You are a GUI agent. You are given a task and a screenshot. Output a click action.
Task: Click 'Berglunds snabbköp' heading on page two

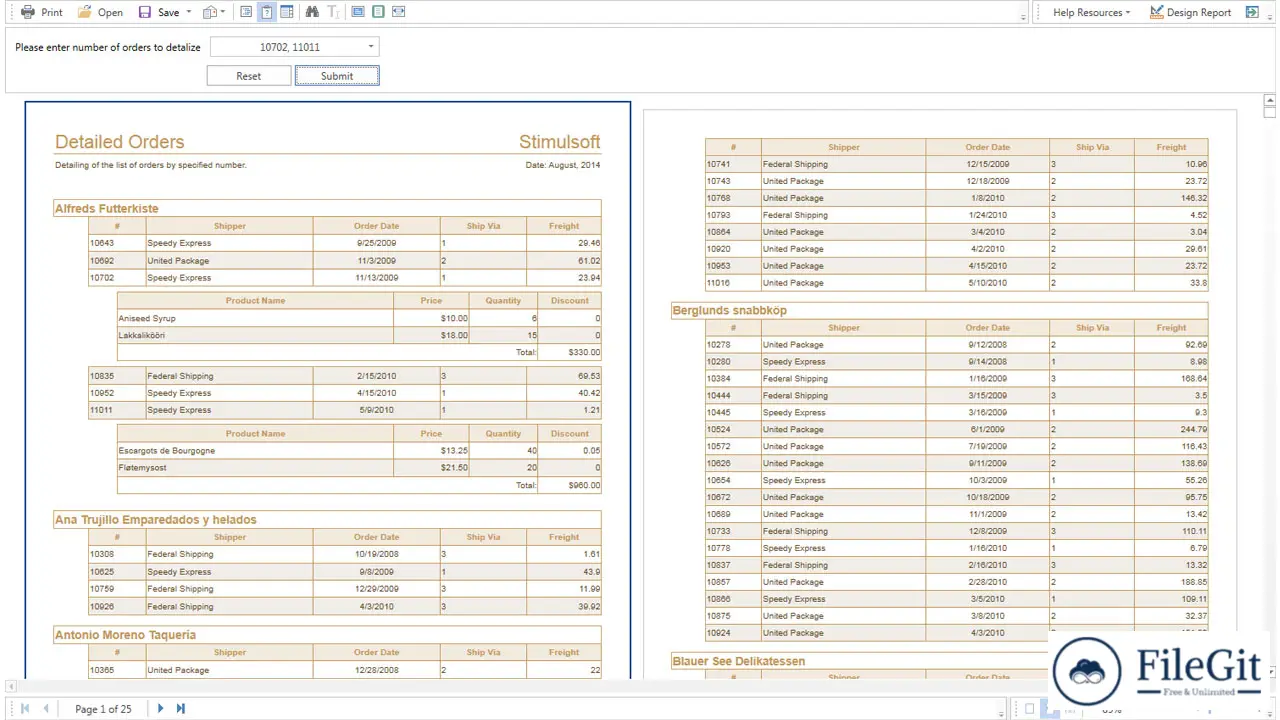pyautogui.click(x=729, y=311)
